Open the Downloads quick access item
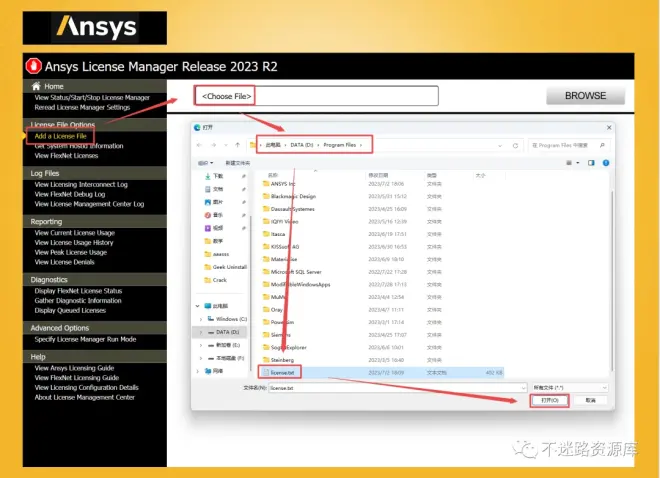 tap(218, 176)
